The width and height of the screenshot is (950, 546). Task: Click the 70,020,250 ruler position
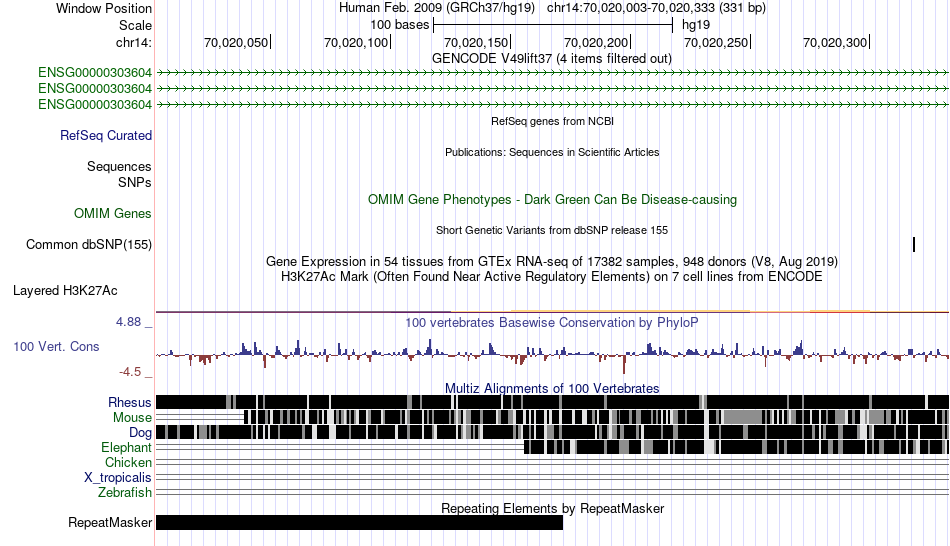(717, 42)
